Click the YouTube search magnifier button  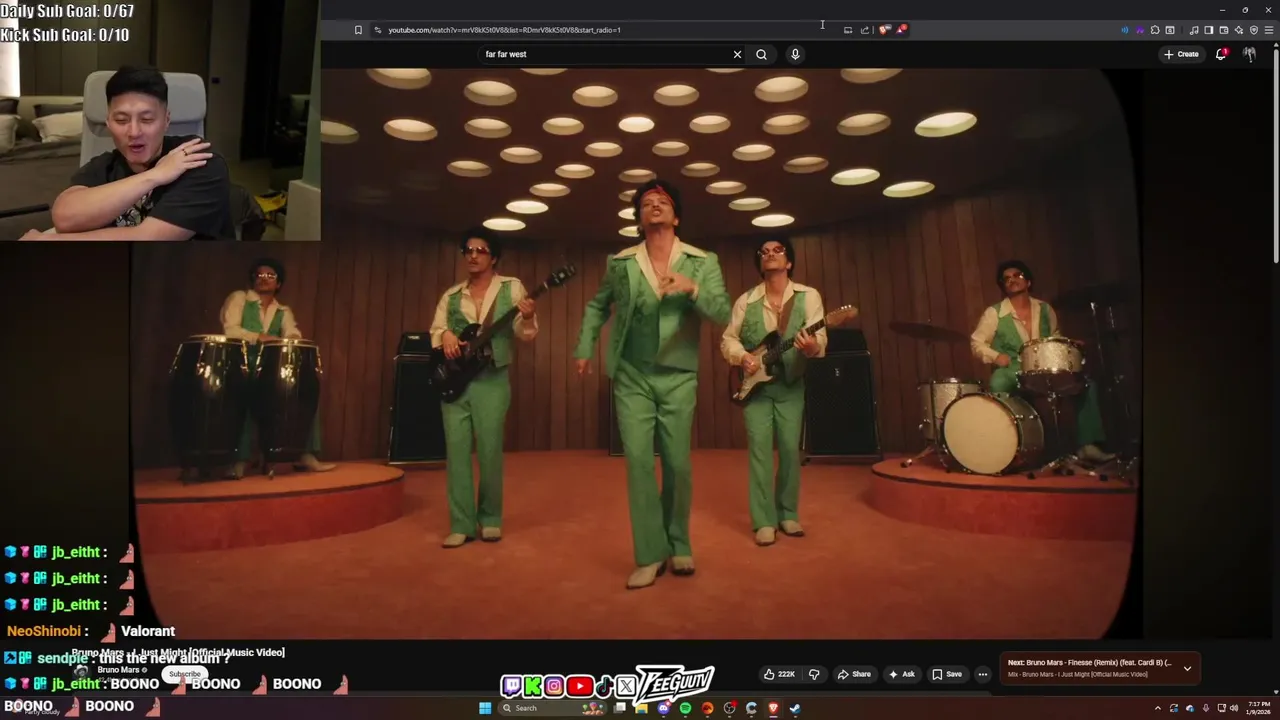click(x=761, y=54)
